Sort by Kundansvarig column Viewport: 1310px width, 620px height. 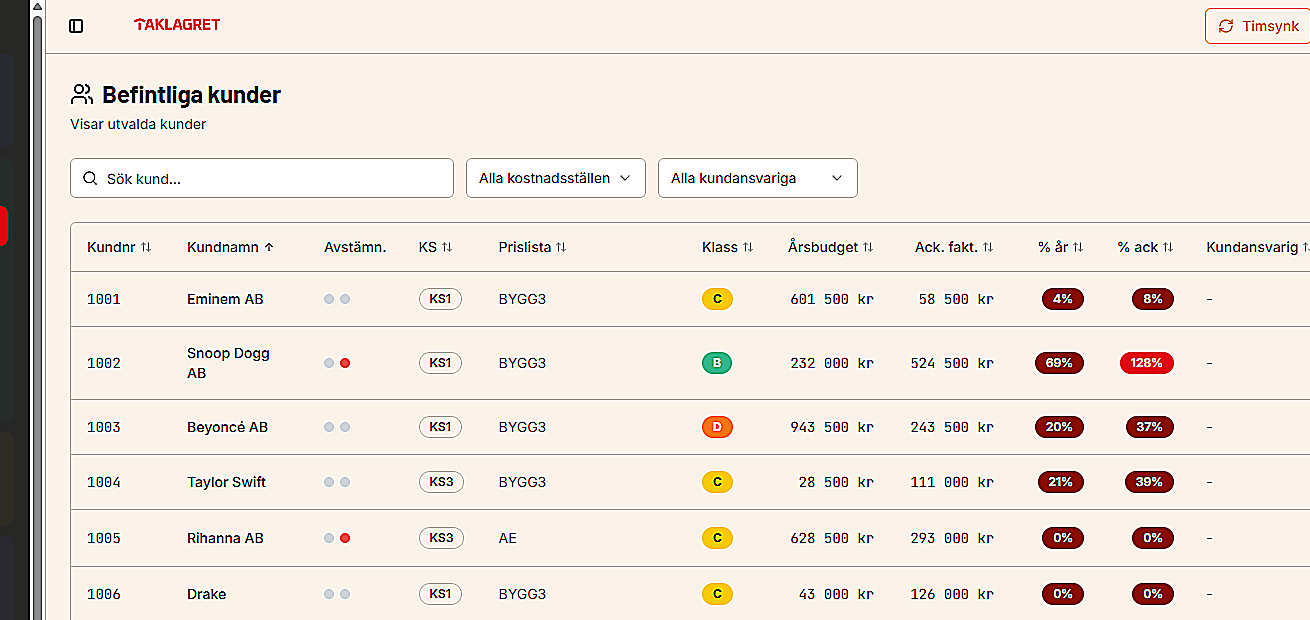[1258, 247]
